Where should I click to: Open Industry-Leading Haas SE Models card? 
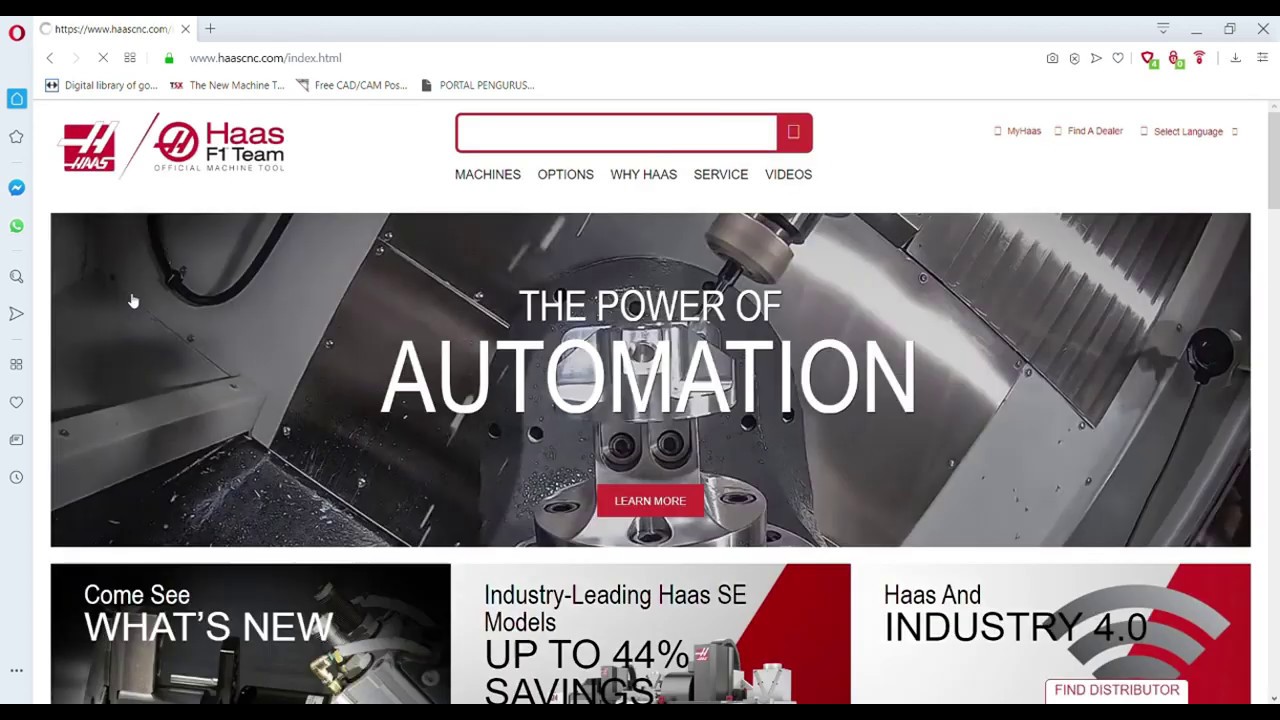tap(650, 634)
